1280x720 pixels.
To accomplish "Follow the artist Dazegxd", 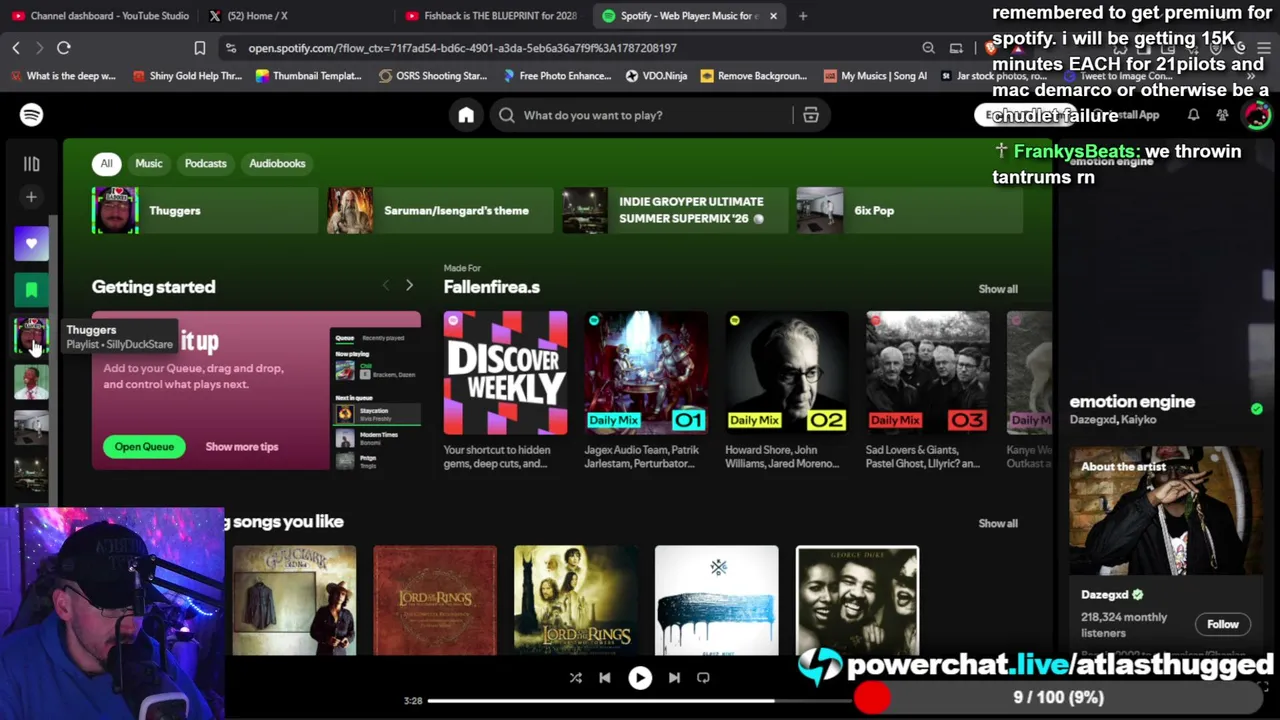I will 1222,624.
